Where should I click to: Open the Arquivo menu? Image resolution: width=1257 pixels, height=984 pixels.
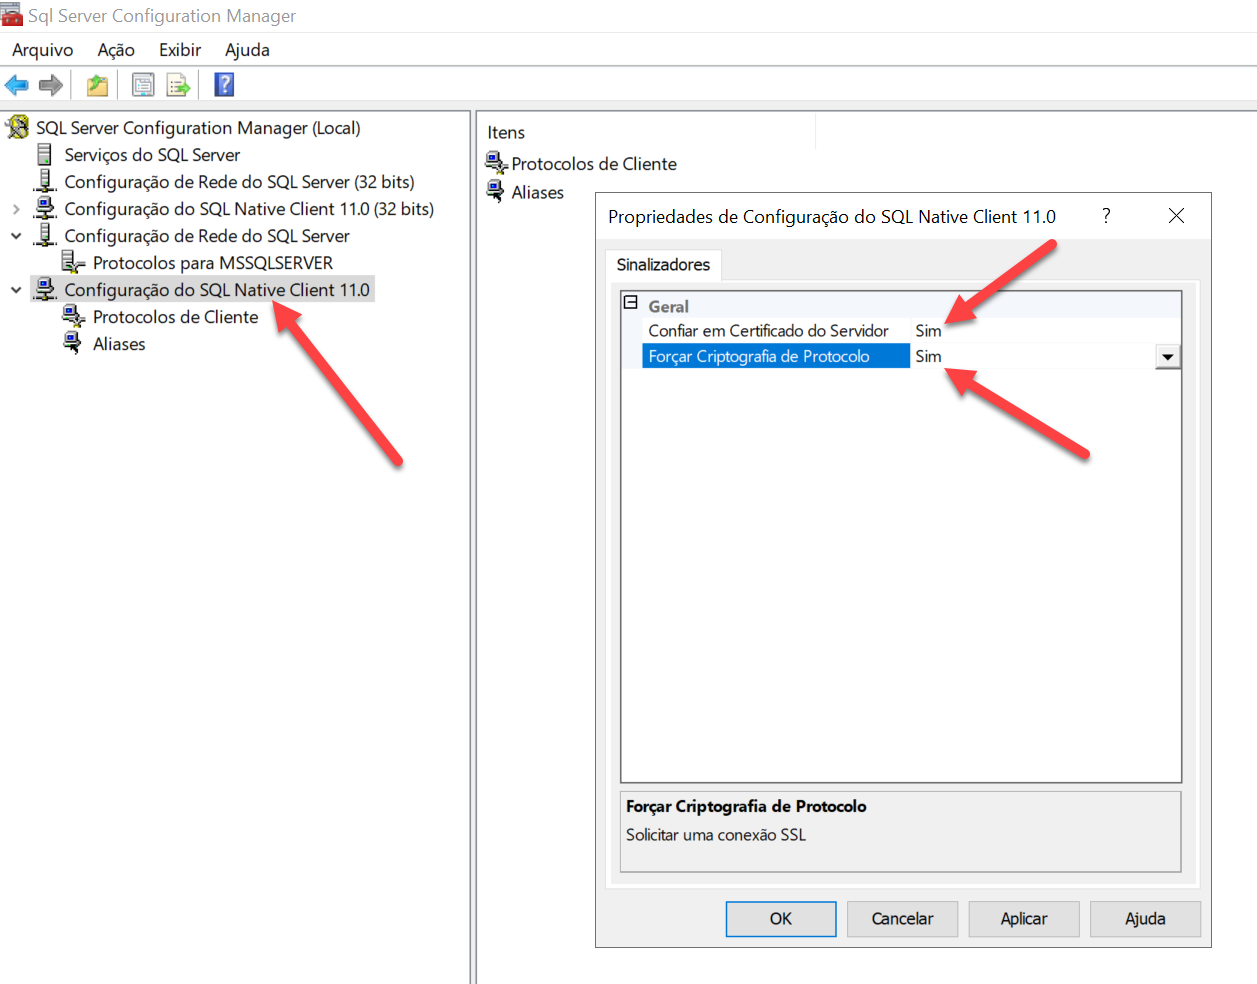click(43, 50)
